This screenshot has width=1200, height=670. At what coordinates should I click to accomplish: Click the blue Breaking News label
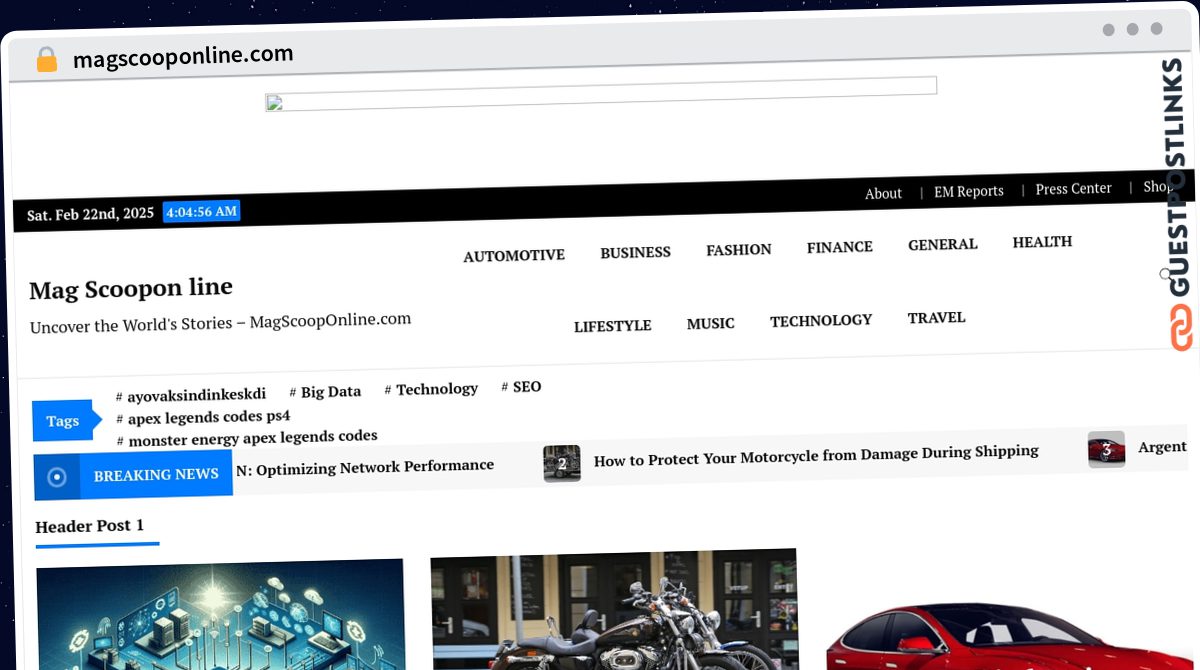click(x=156, y=474)
